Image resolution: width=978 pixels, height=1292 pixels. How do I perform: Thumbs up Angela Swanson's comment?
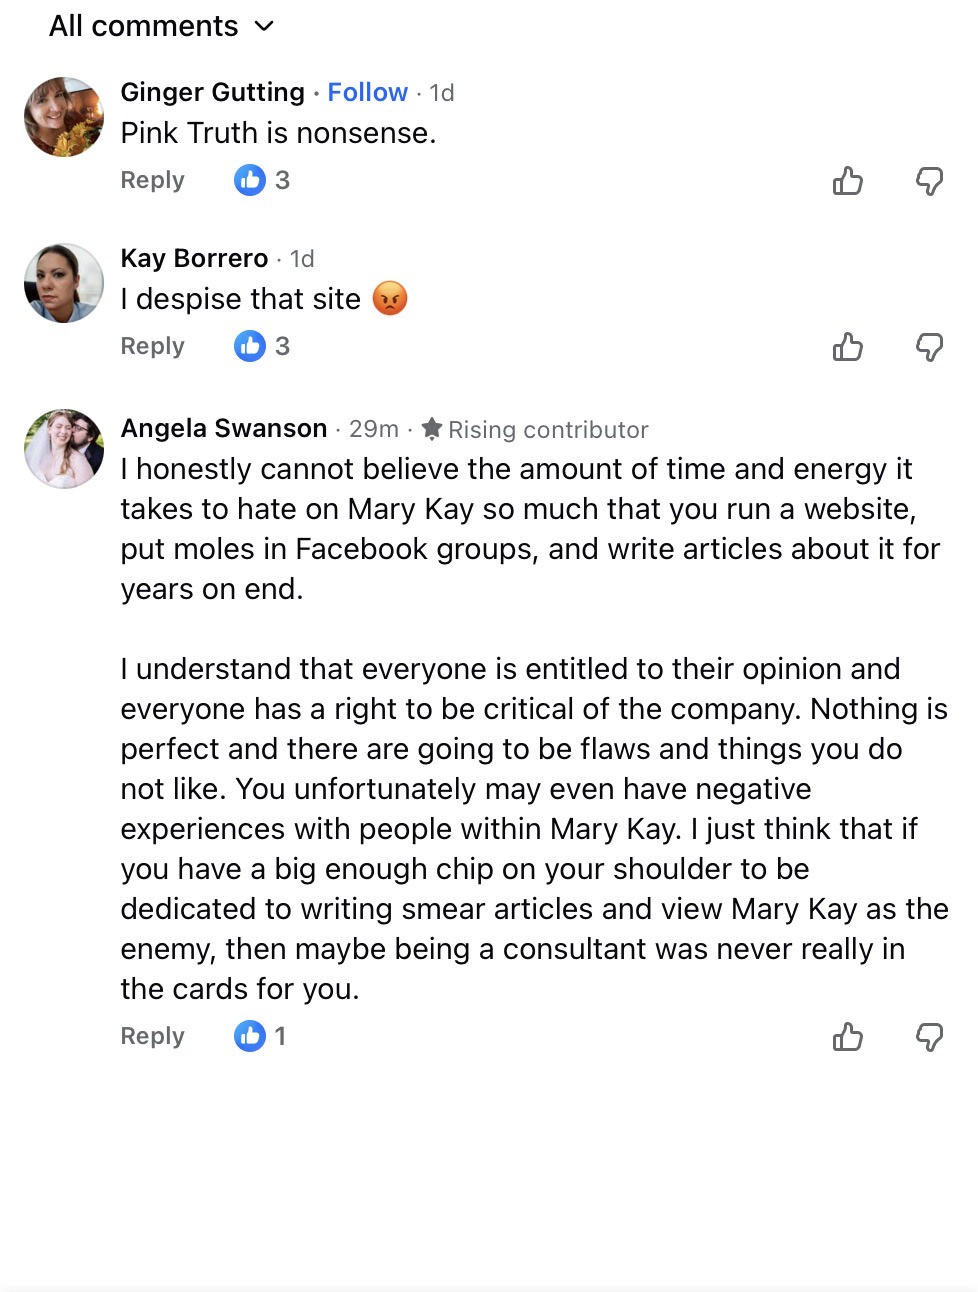coord(847,1037)
